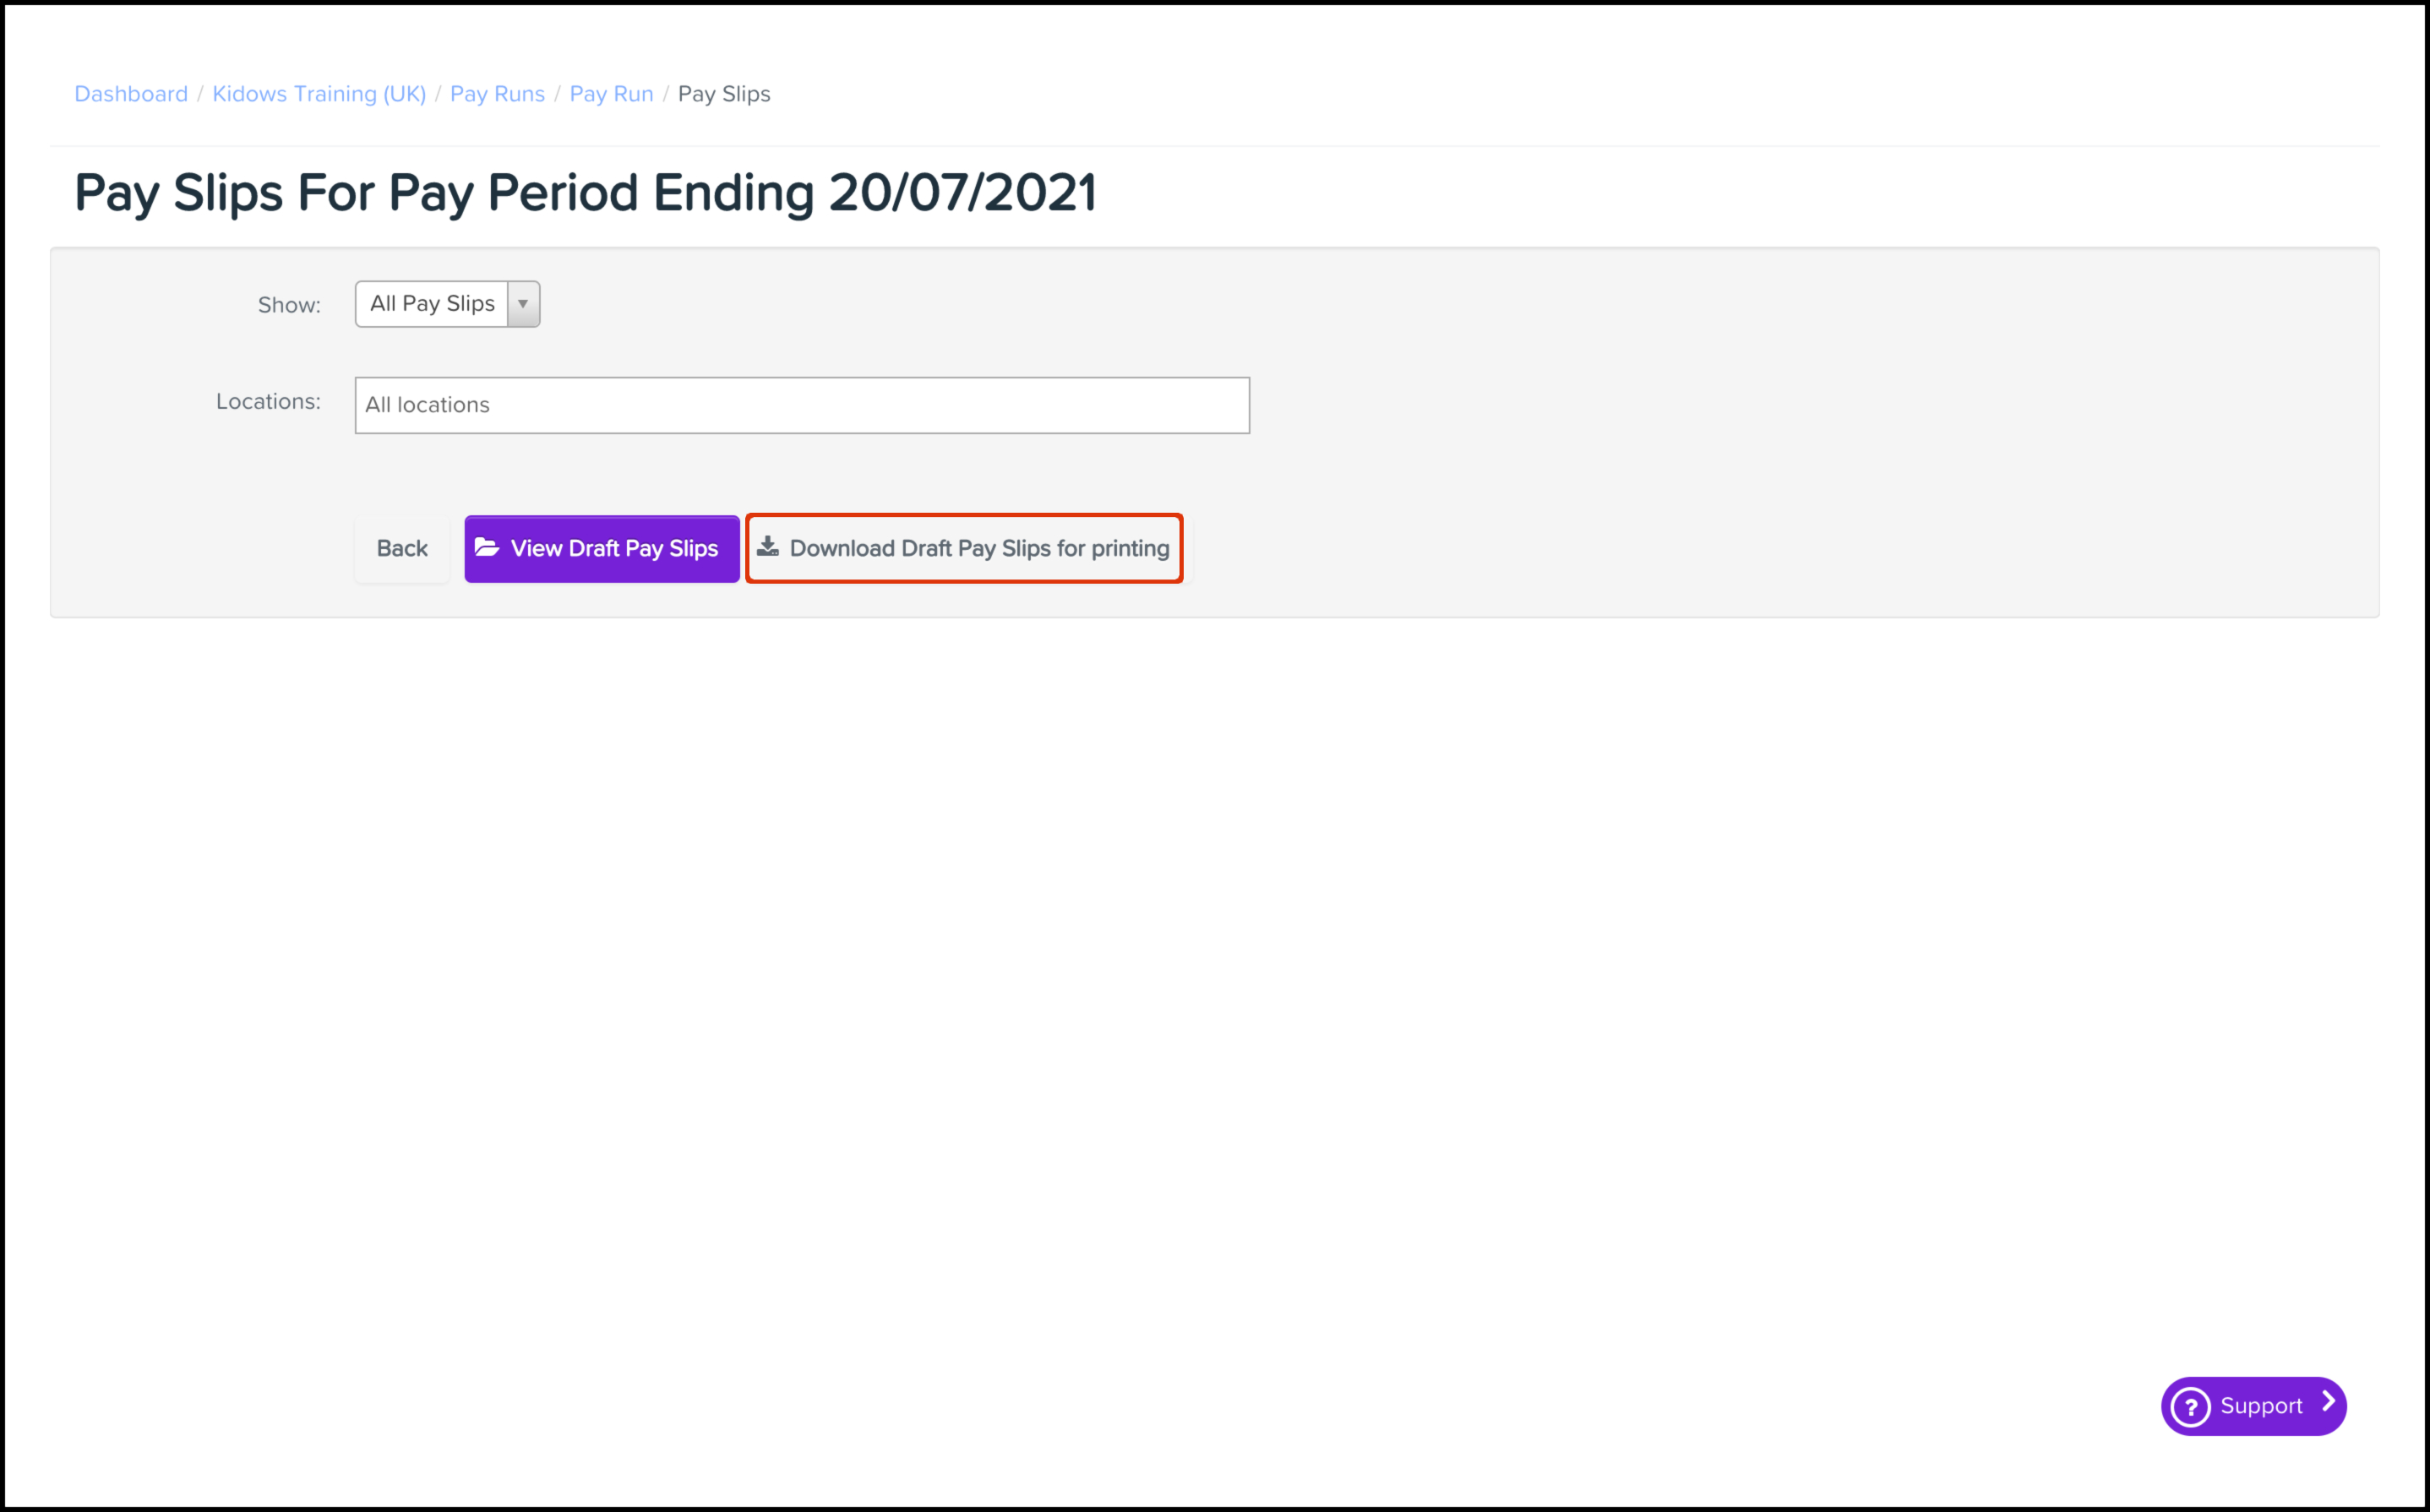The image size is (2430, 1512).
Task: Click the Show: field label
Action: (x=289, y=305)
